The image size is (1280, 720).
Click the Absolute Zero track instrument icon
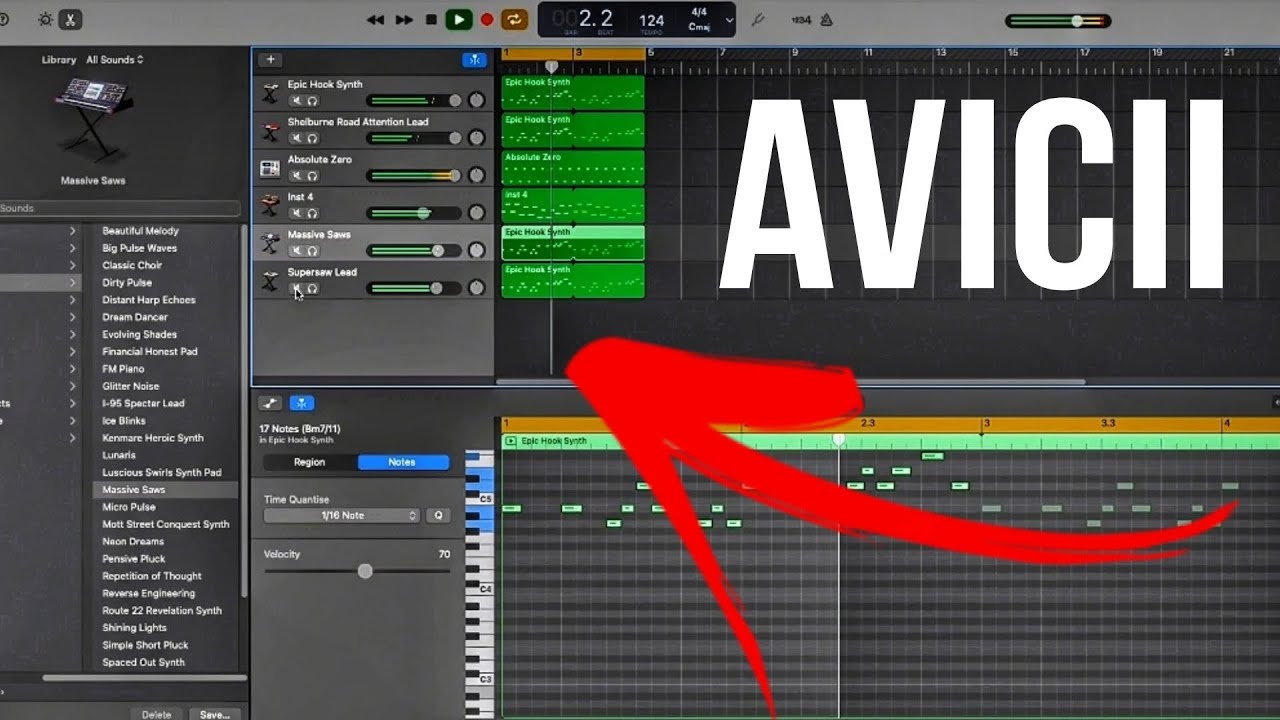pos(270,168)
